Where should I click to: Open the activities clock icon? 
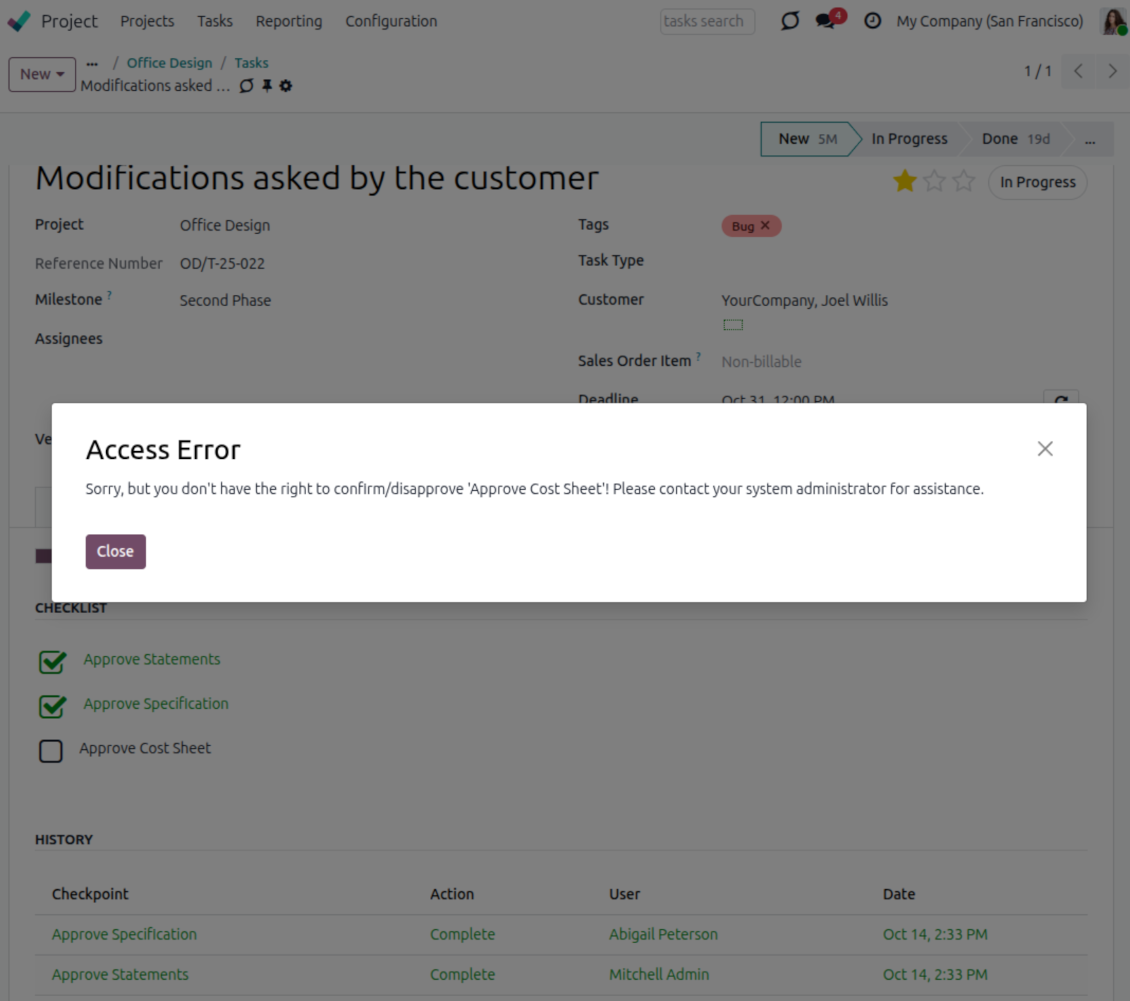pyautogui.click(x=872, y=21)
